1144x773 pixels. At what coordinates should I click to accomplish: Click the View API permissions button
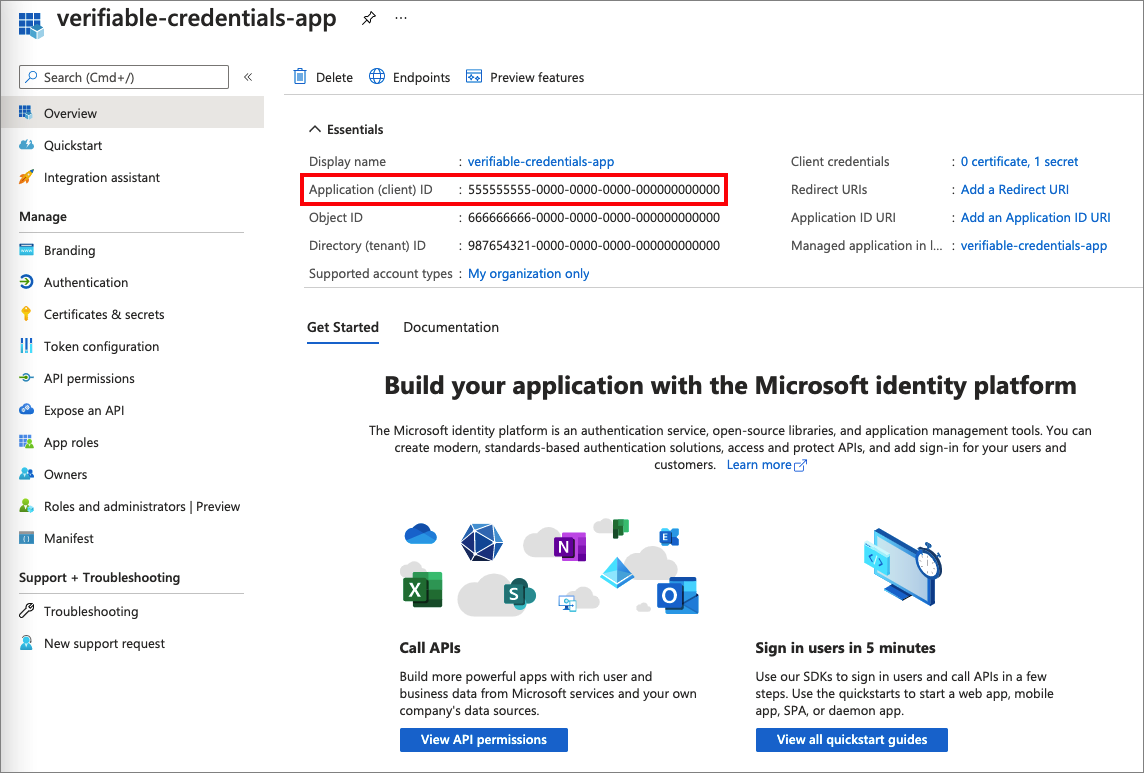click(x=484, y=739)
